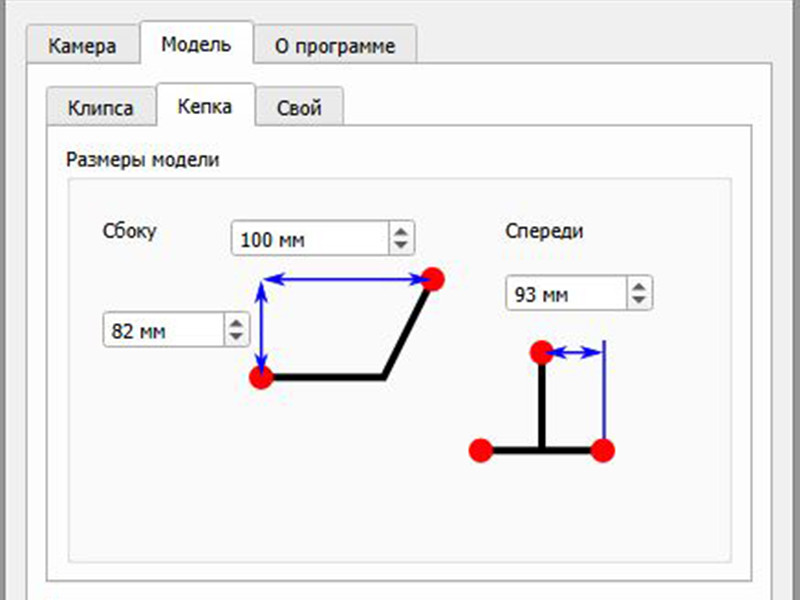Select the Клипса sub-tab
800x600 pixels.
(100, 108)
